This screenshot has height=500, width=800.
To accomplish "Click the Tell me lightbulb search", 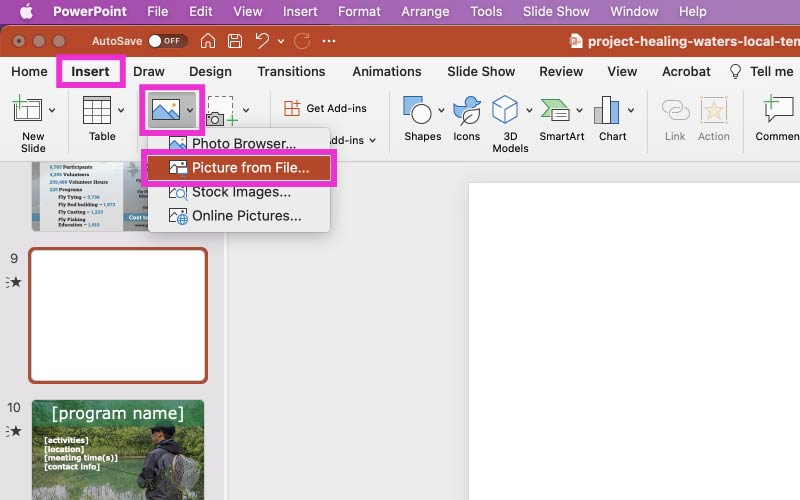I will pyautogui.click(x=762, y=71).
